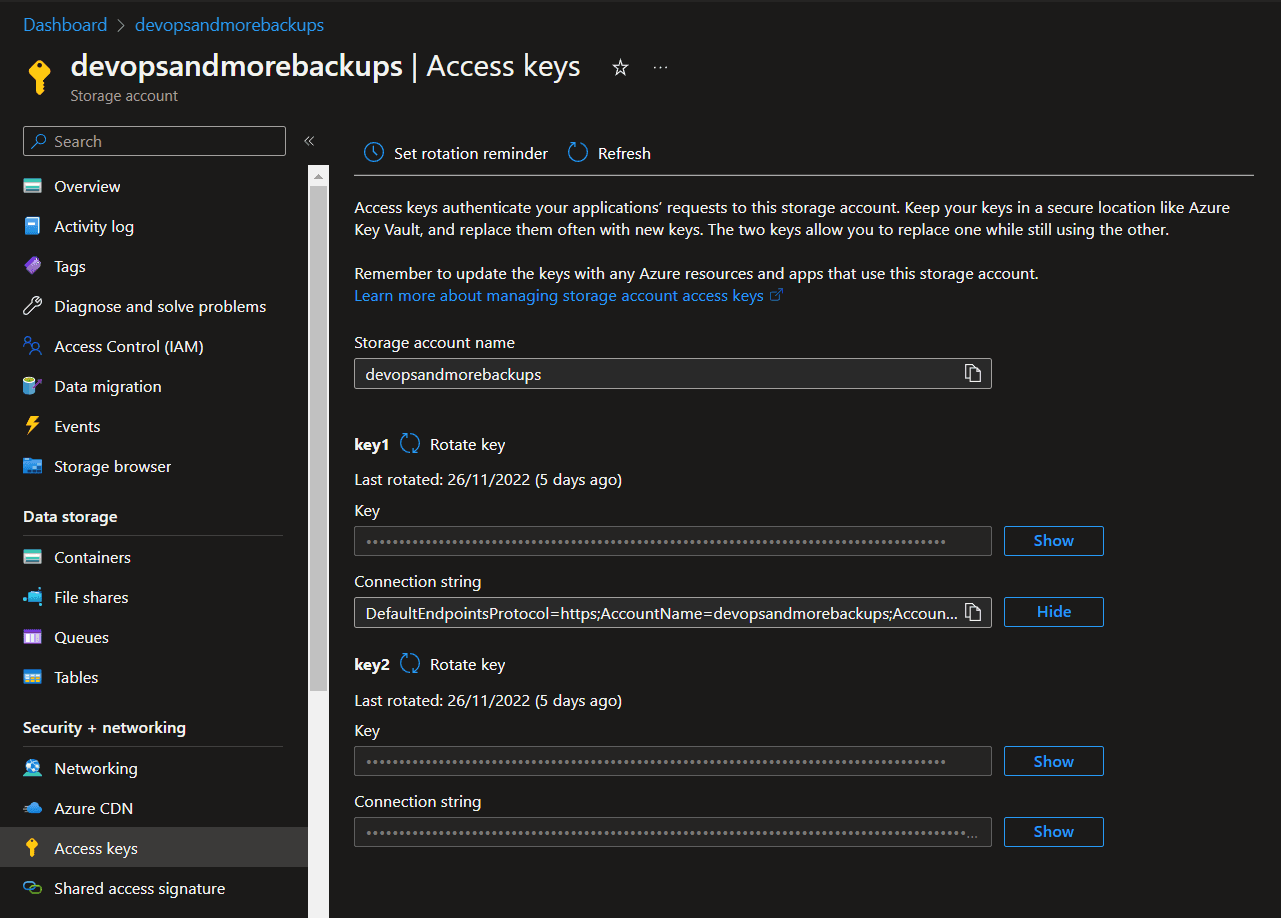Copy the key1 connection string
This screenshot has width=1281, height=918.
pyautogui.click(x=971, y=611)
